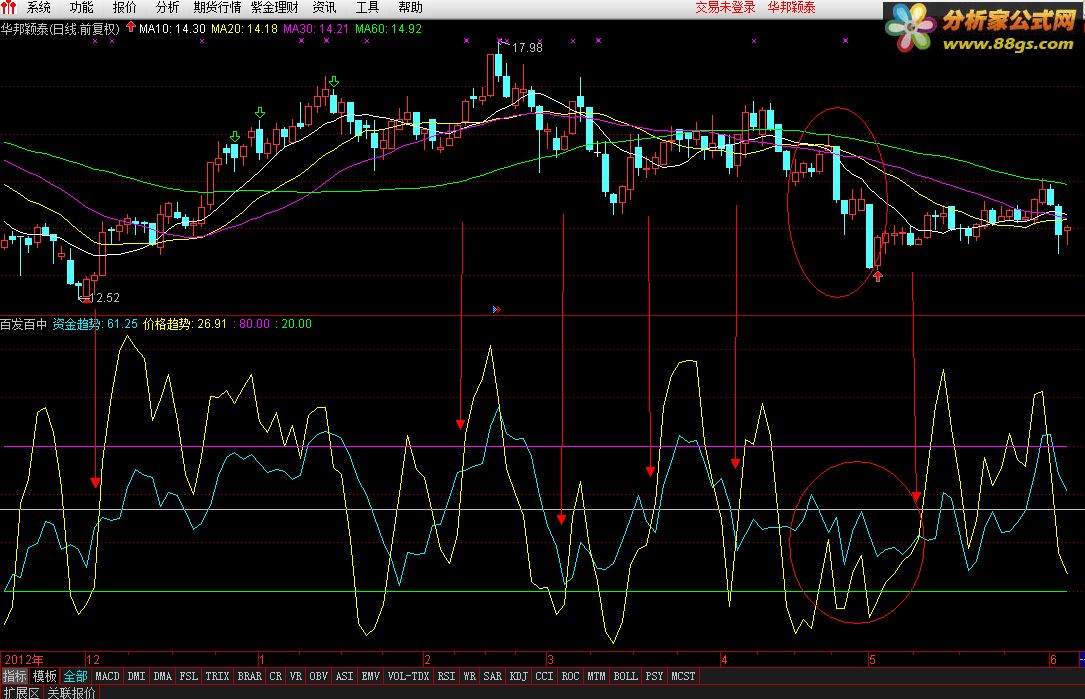Screen dimensions: 1085x699
Task: Open the 资讯 menu
Action: 325,8
